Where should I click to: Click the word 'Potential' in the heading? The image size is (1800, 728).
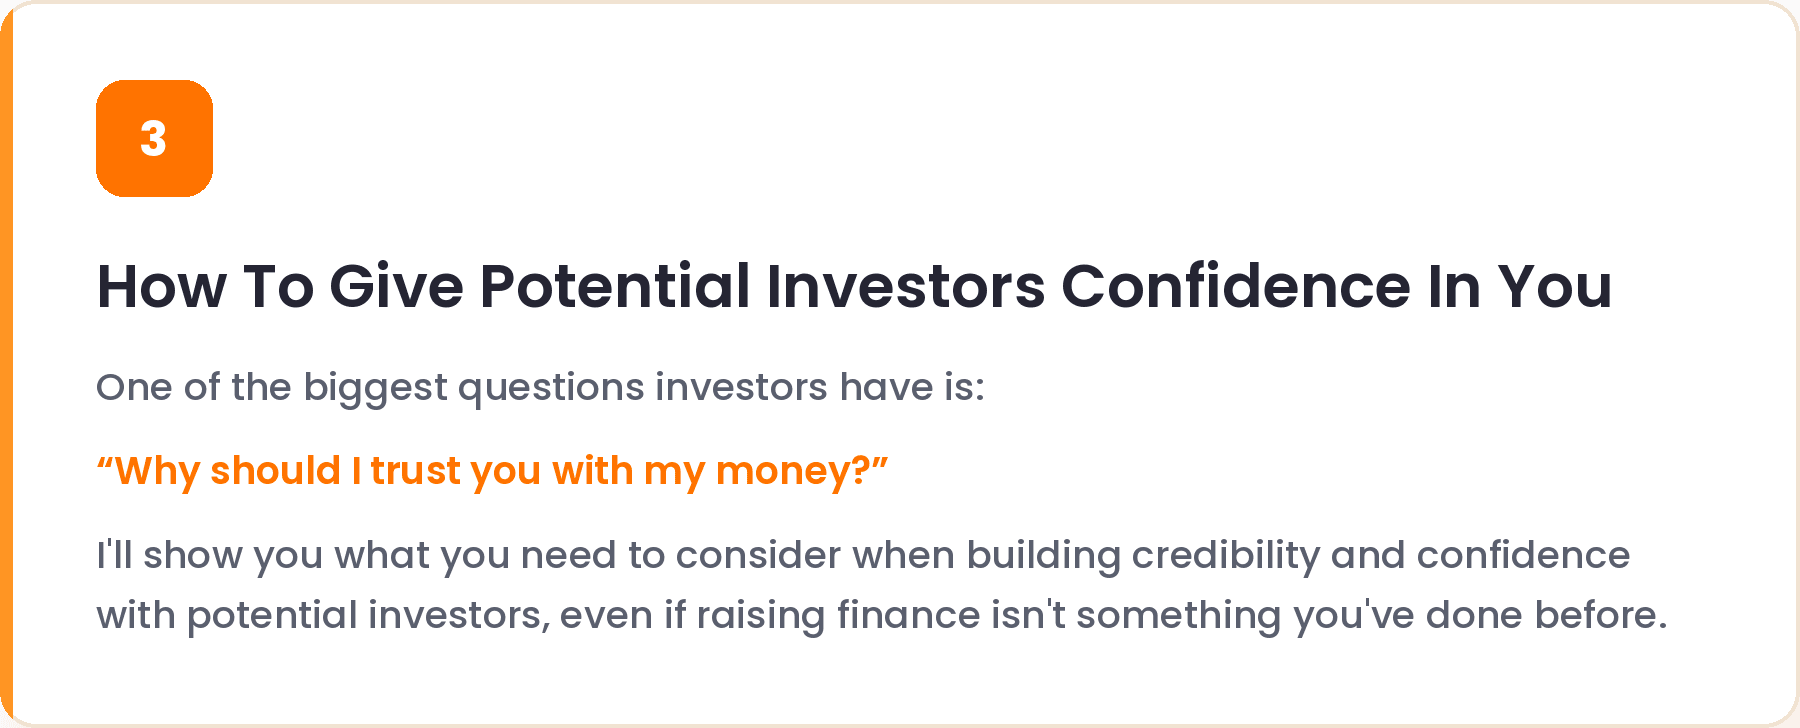click(x=615, y=287)
